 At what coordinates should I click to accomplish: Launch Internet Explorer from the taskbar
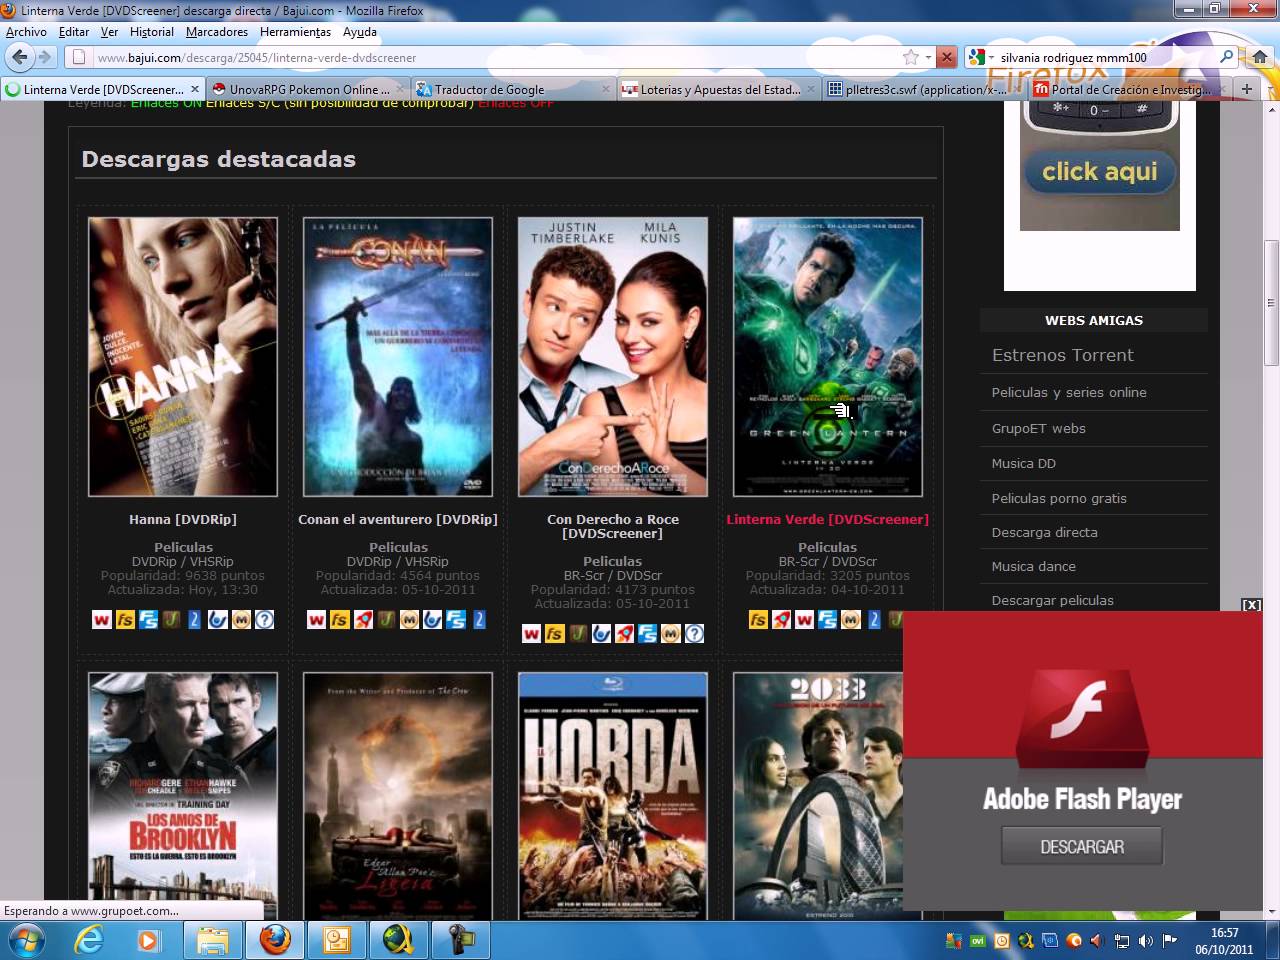pyautogui.click(x=90, y=940)
